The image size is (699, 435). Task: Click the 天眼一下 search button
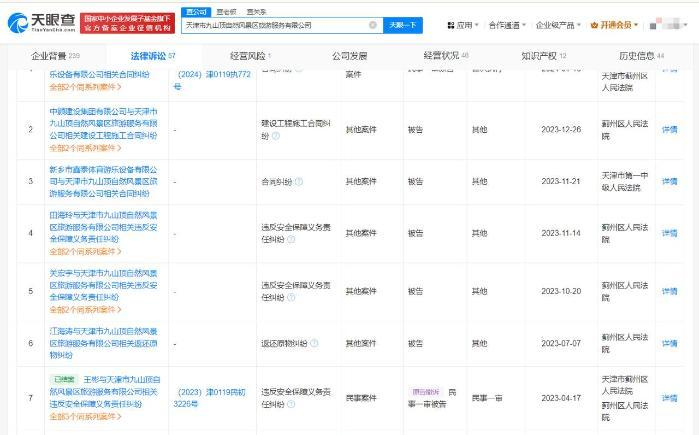[x=403, y=25]
